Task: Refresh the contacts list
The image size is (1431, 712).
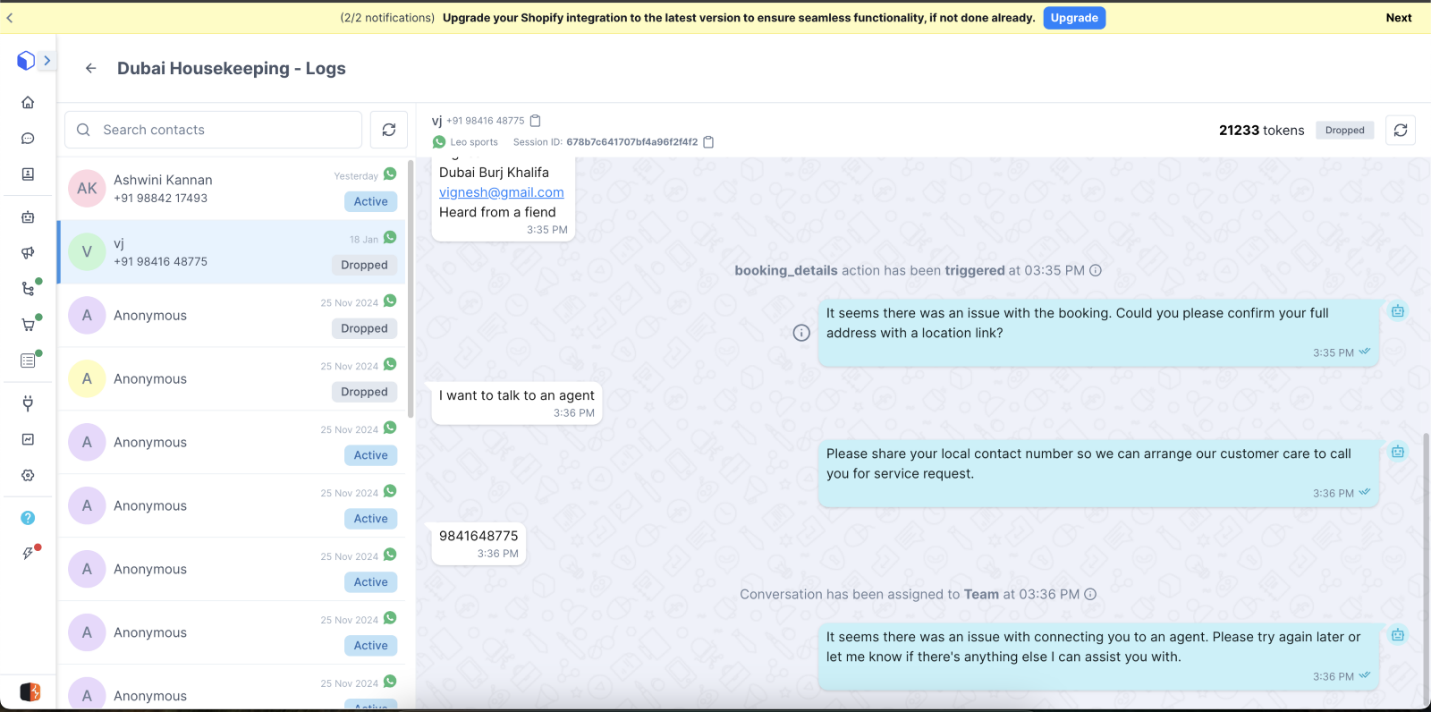Action: click(x=389, y=130)
